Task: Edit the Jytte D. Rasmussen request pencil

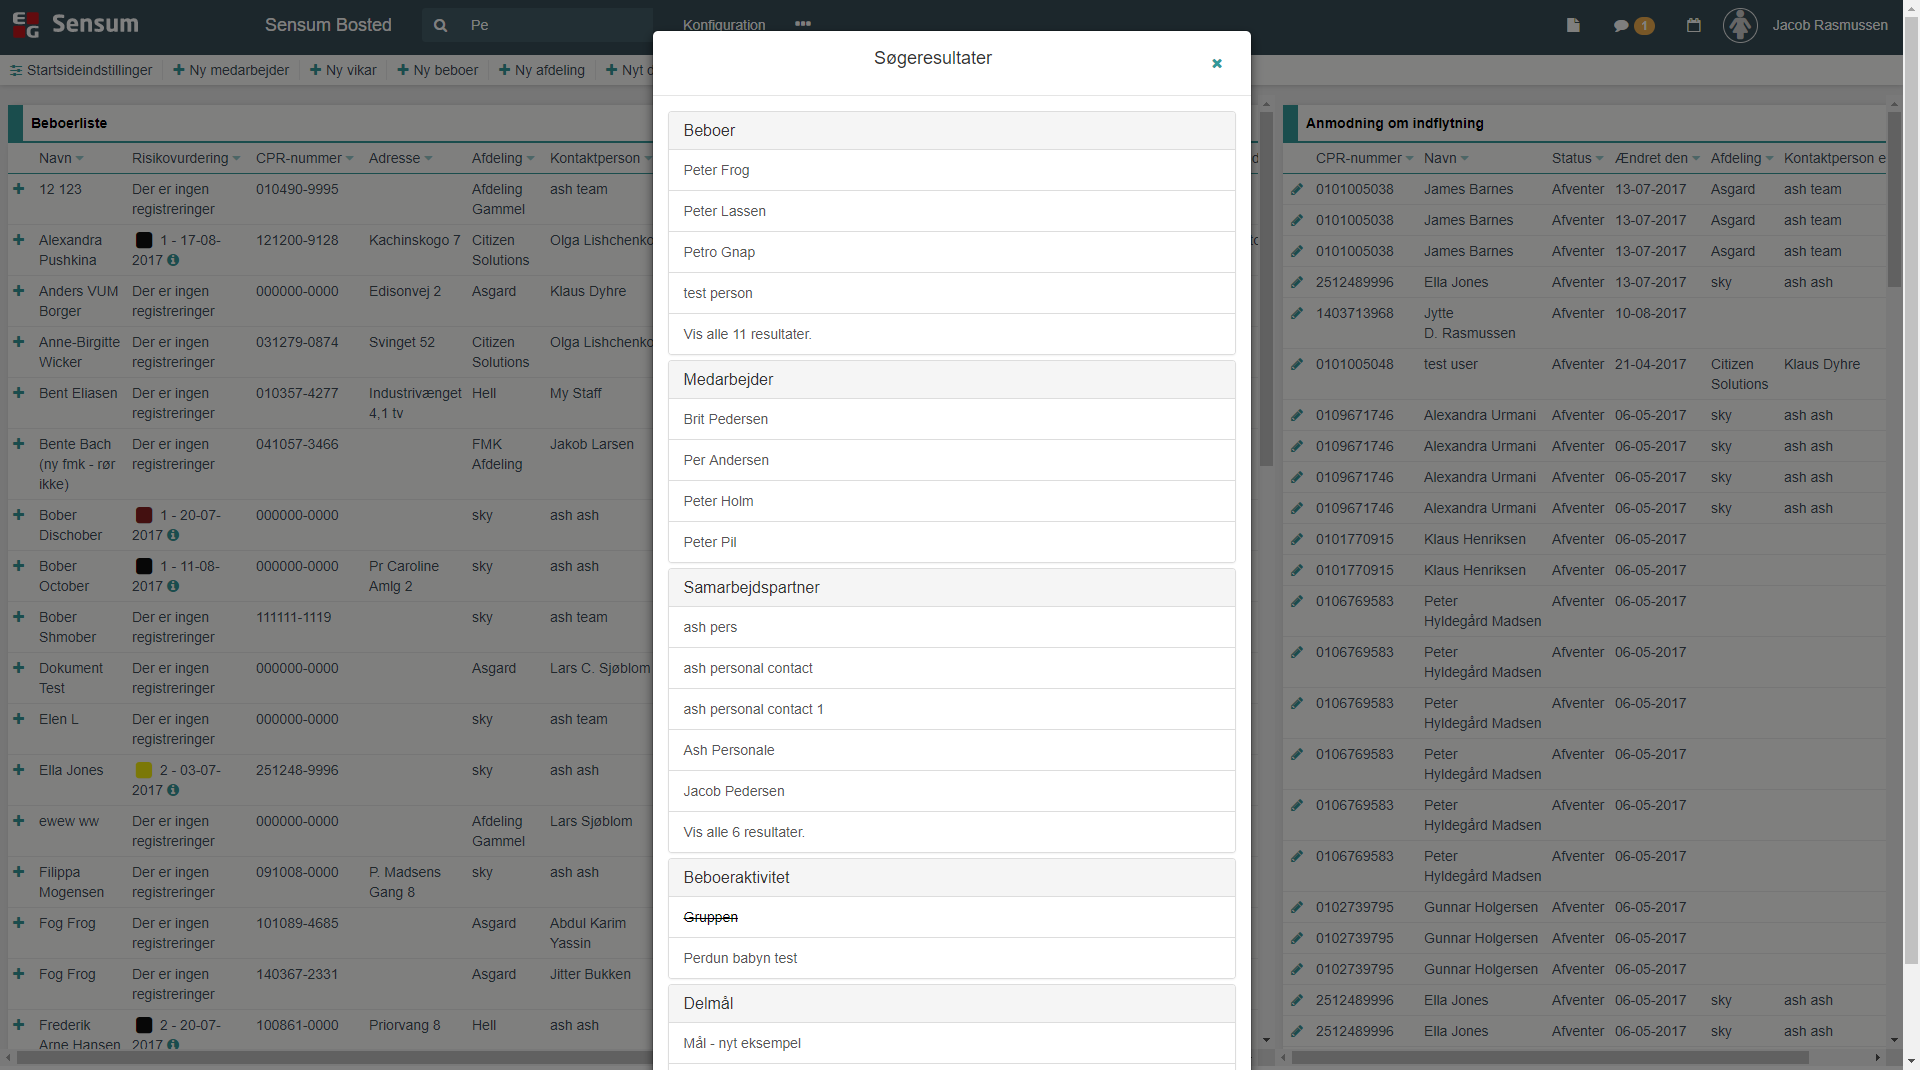Action: pyautogui.click(x=1297, y=313)
